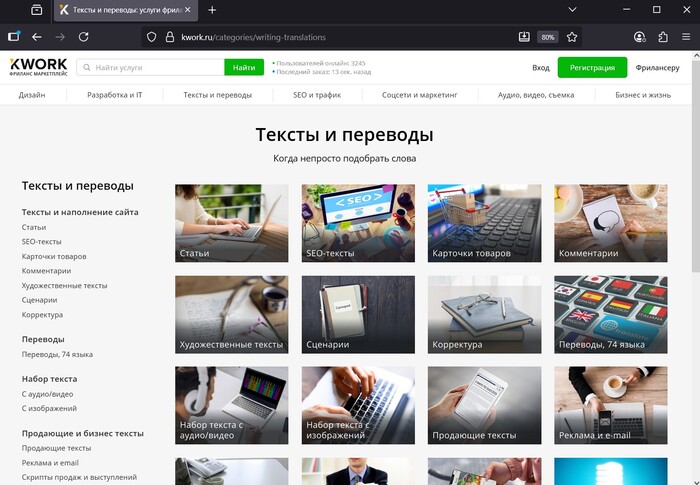Open the Статьи category thumbnail
Viewport: 700px width, 485px height.
tap(231, 223)
